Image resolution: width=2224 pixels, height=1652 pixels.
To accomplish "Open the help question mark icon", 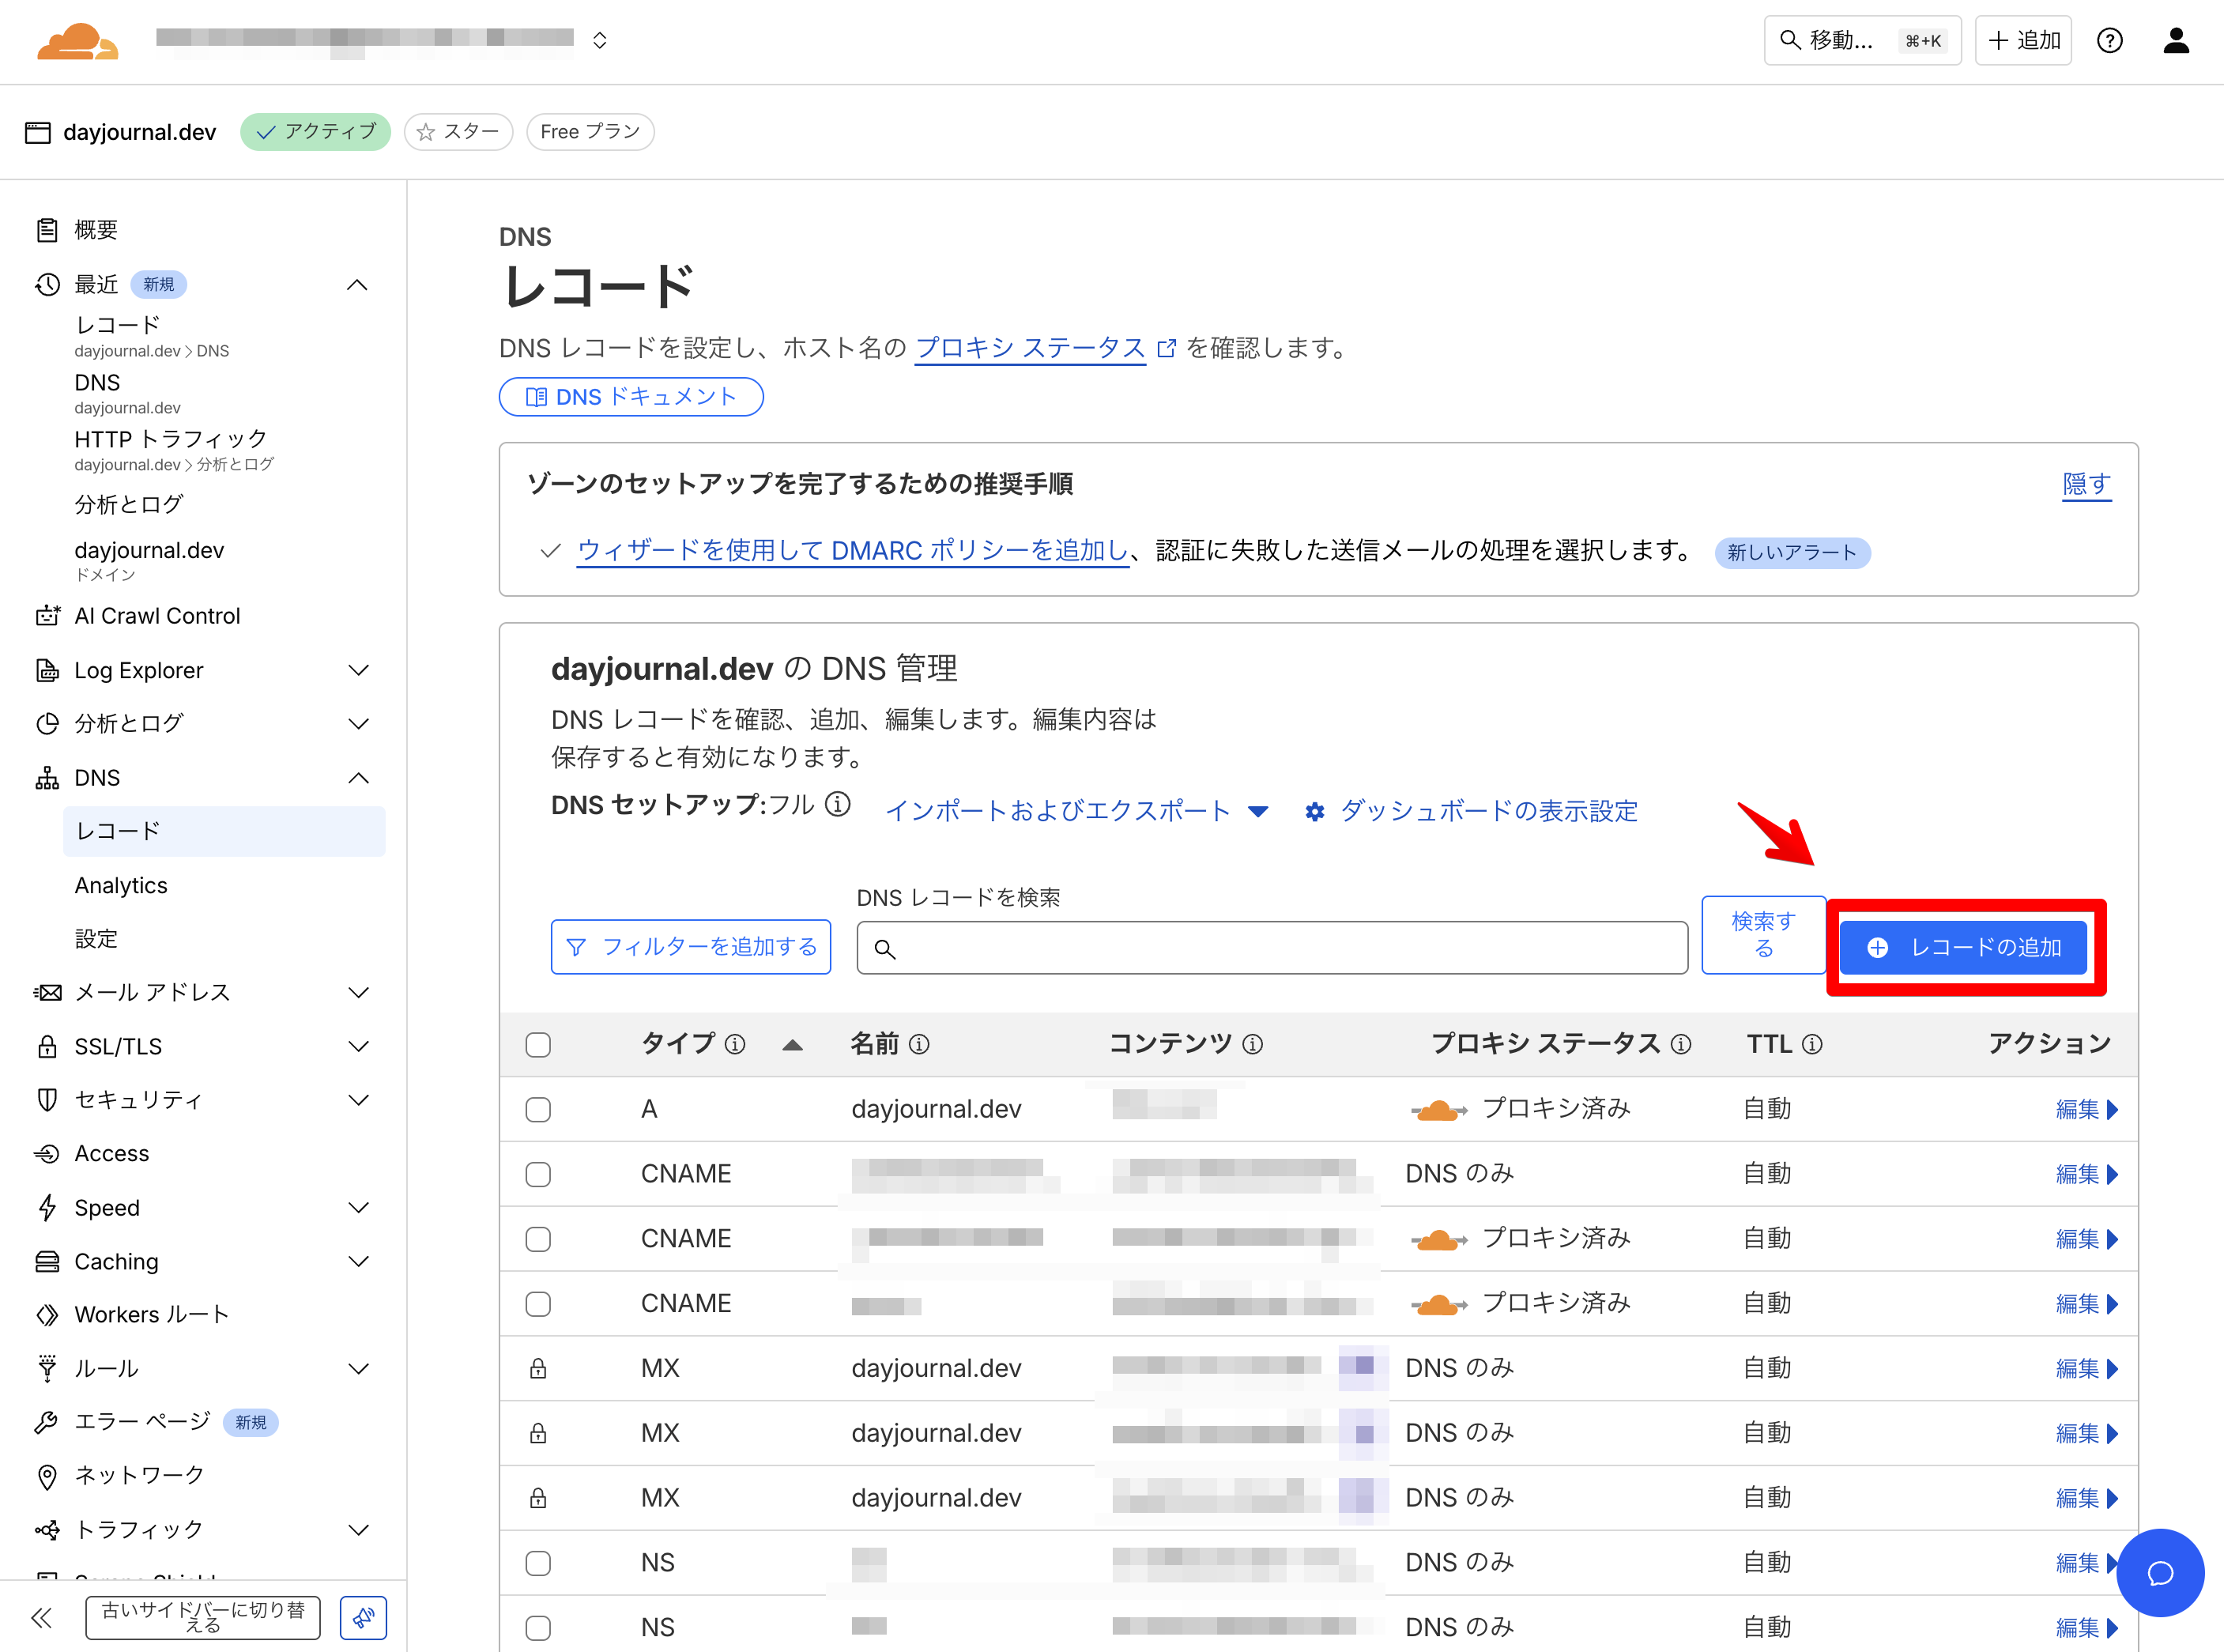I will point(2109,41).
